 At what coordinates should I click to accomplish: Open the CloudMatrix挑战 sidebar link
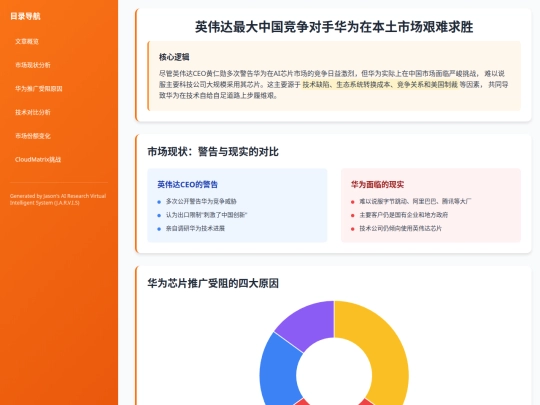pos(38,159)
